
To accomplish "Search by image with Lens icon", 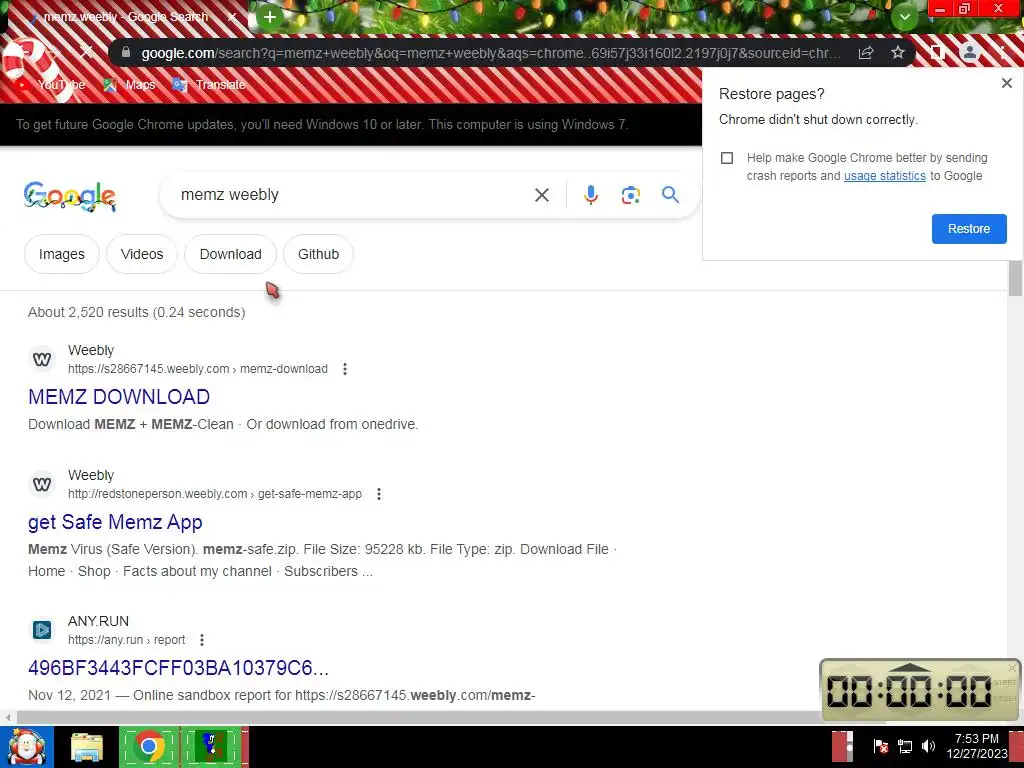I will [x=631, y=195].
